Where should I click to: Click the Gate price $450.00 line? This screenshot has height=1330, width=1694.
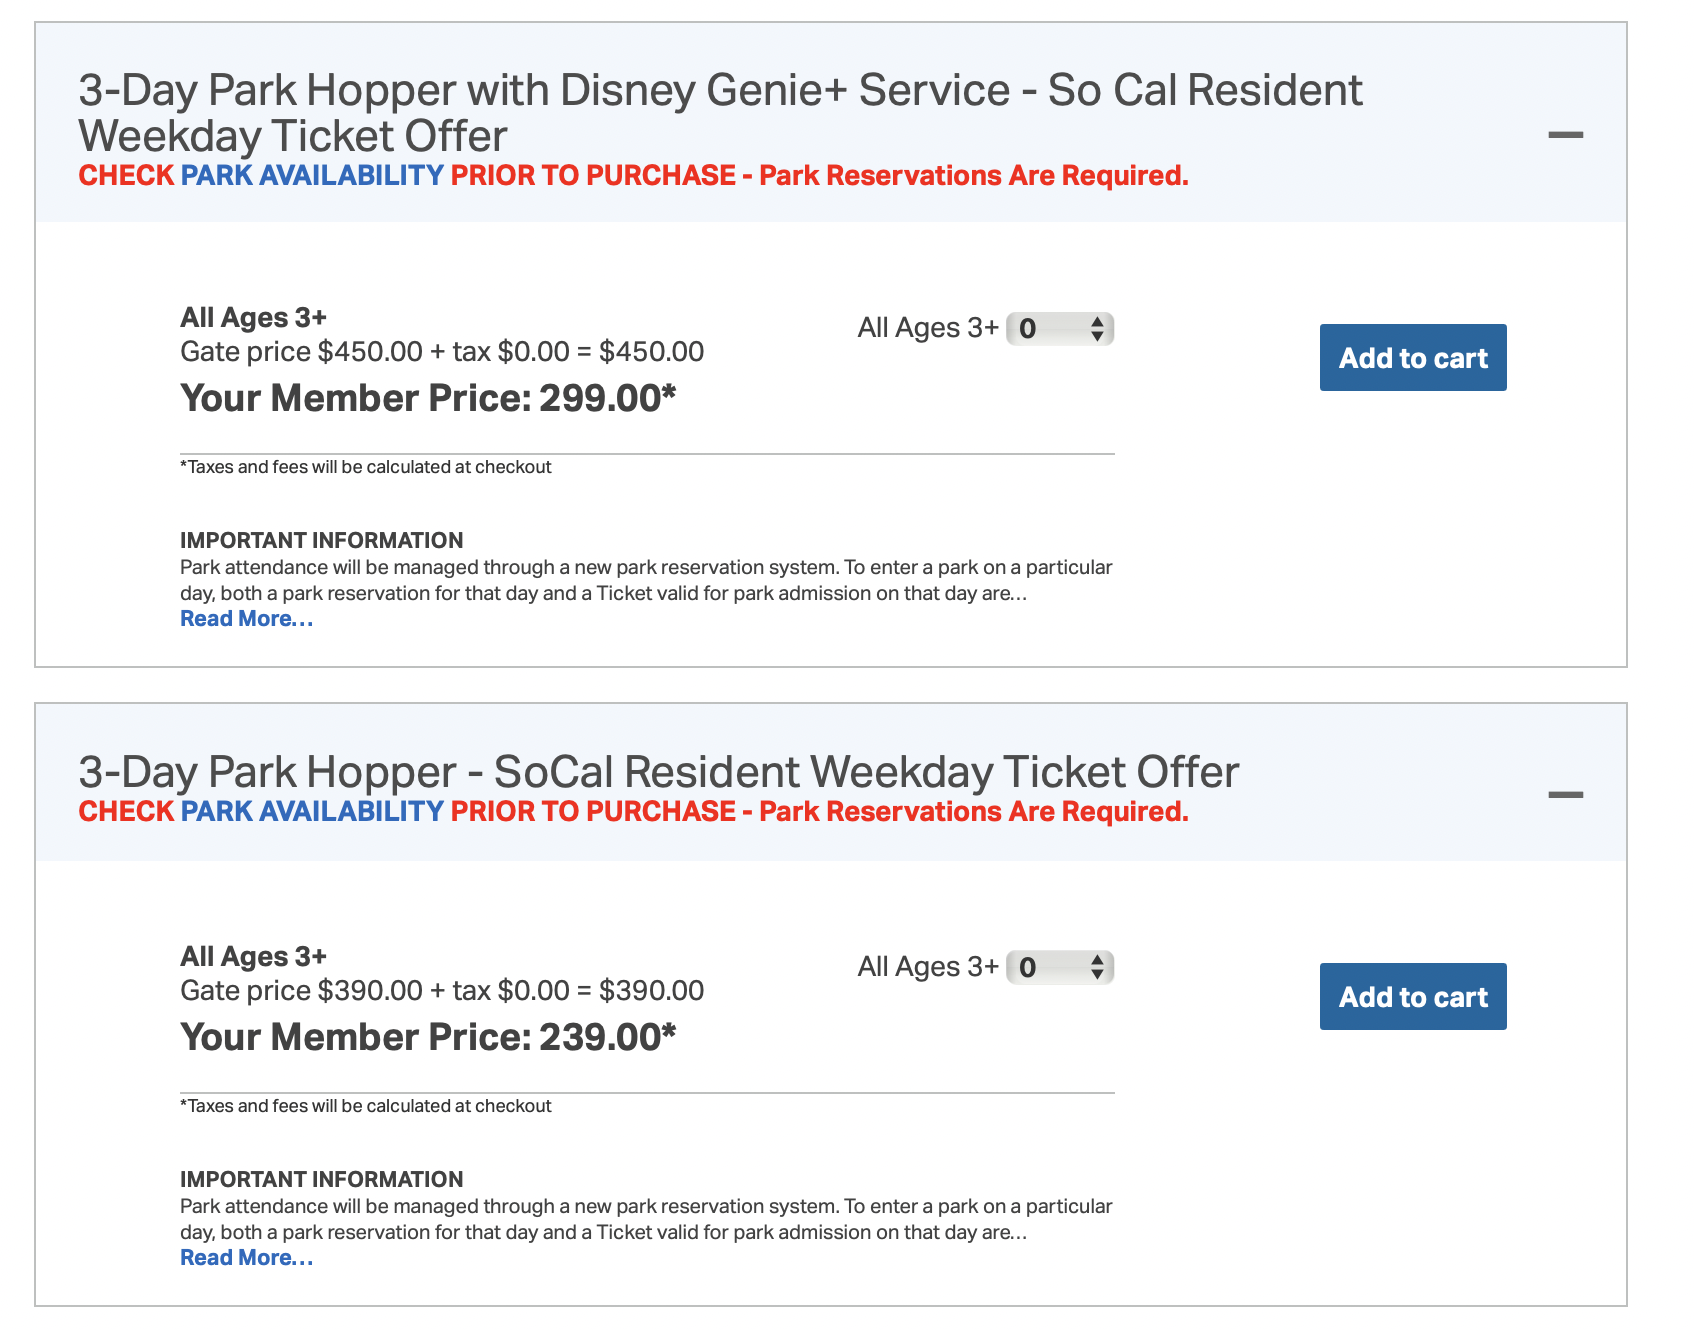pyautogui.click(x=441, y=352)
